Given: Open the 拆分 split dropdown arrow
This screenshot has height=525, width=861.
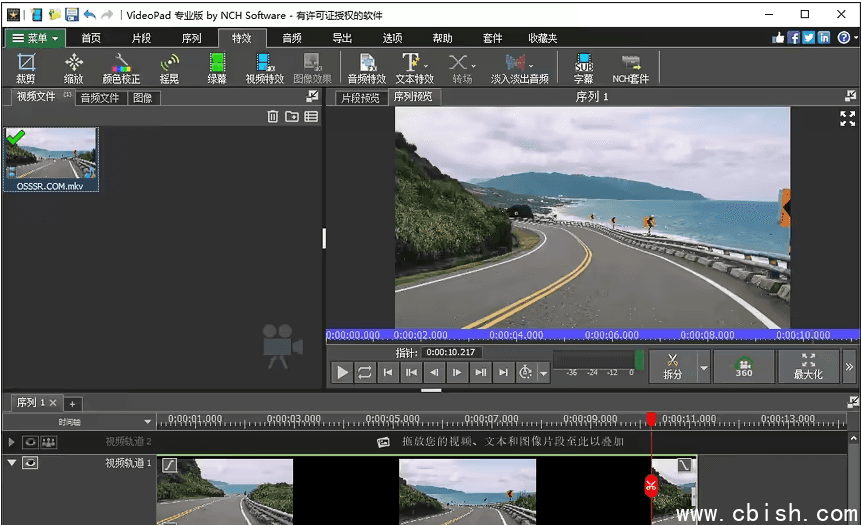Looking at the screenshot, I should point(703,368).
